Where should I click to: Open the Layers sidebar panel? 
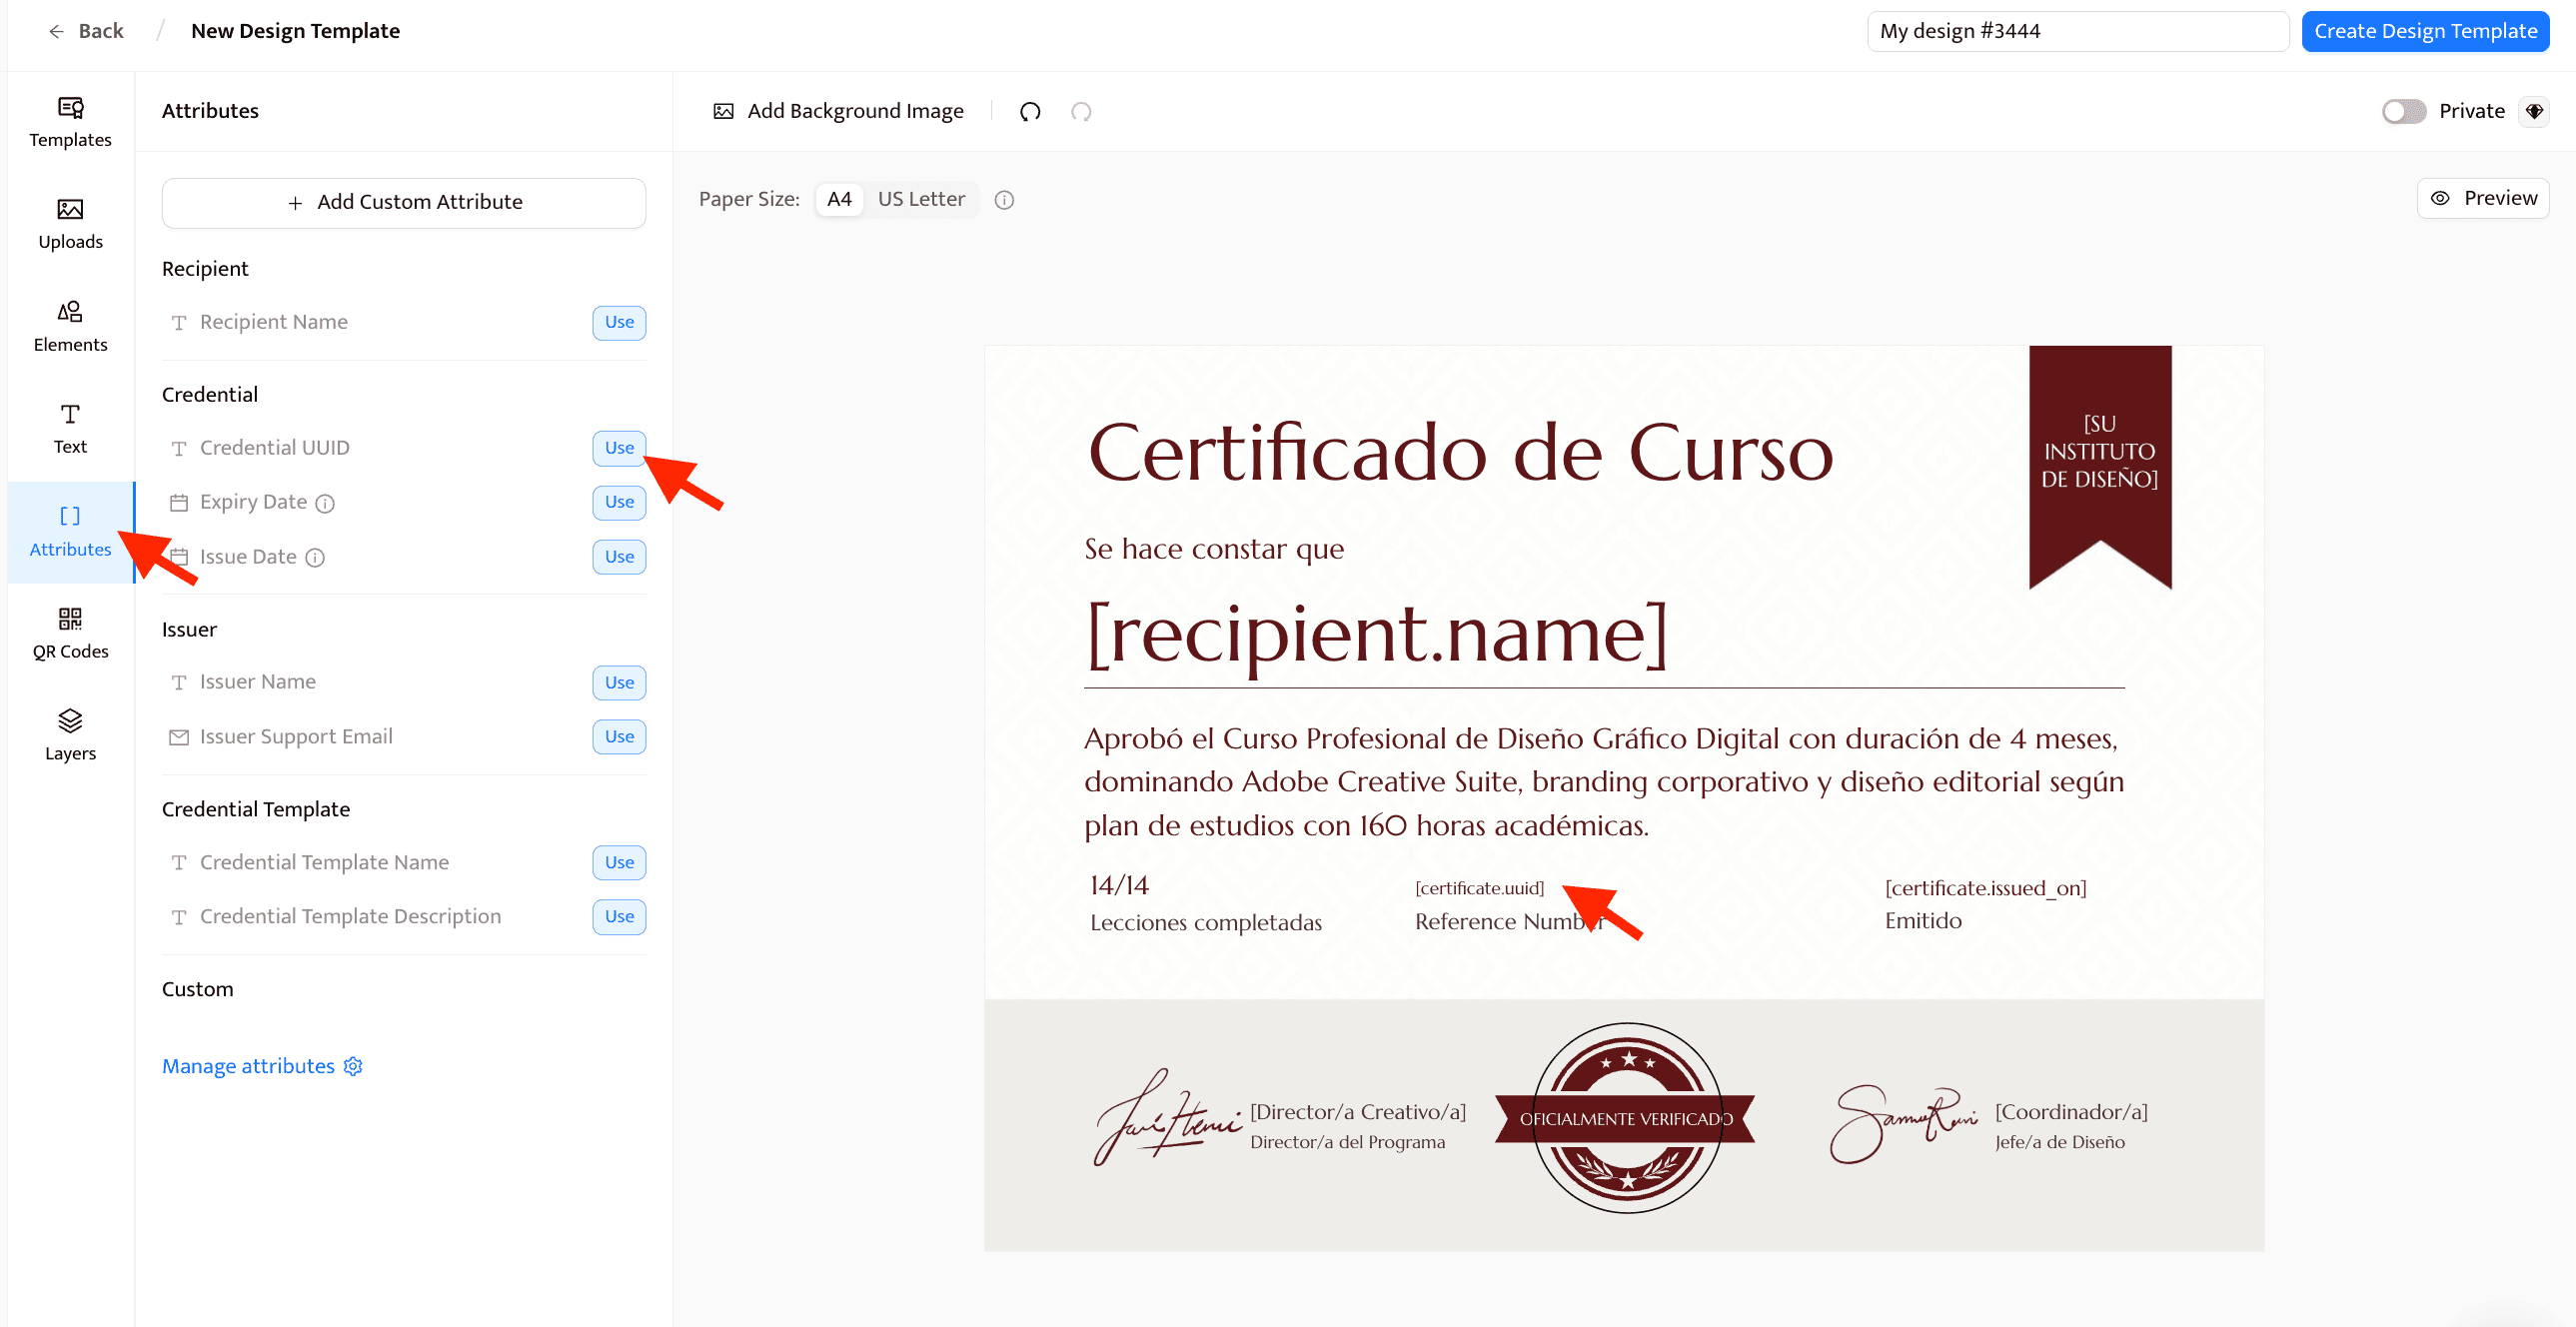click(x=70, y=736)
